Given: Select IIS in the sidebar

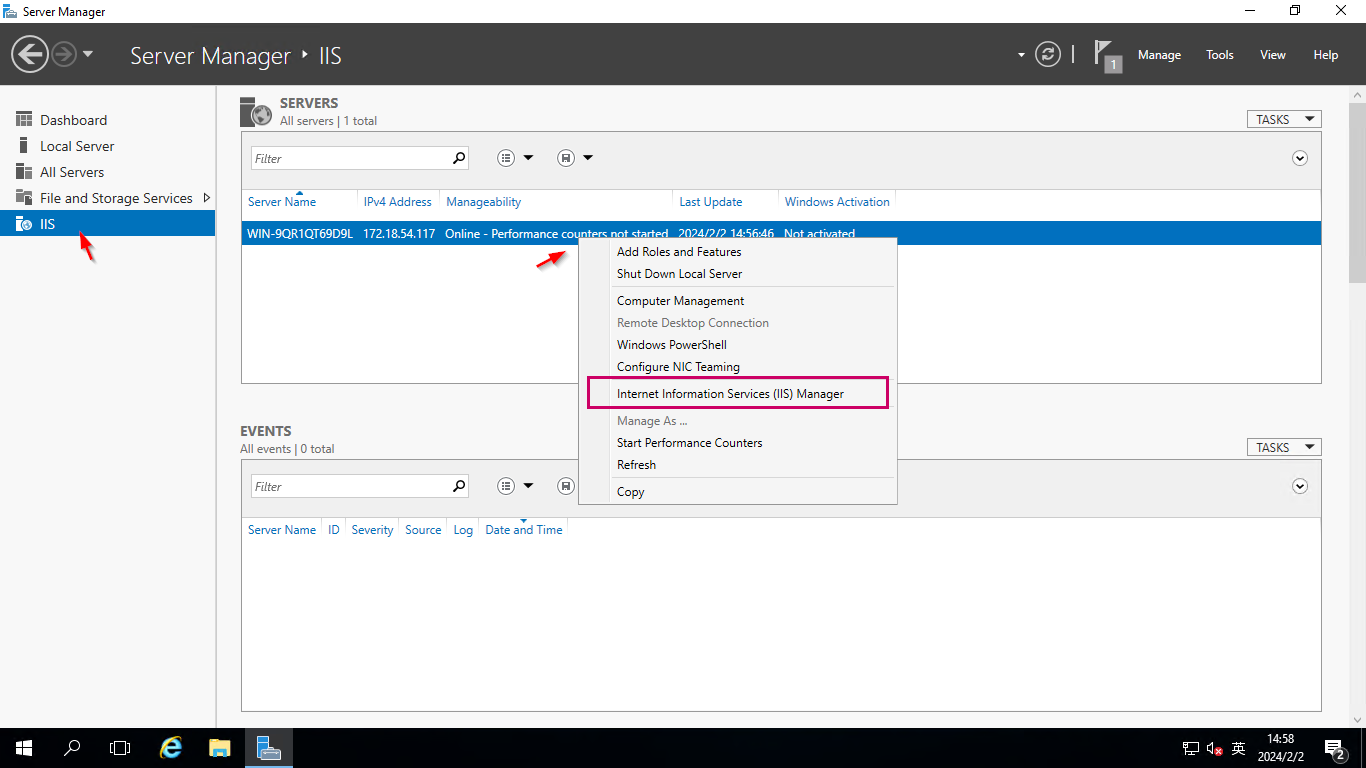Looking at the screenshot, I should 107,224.
